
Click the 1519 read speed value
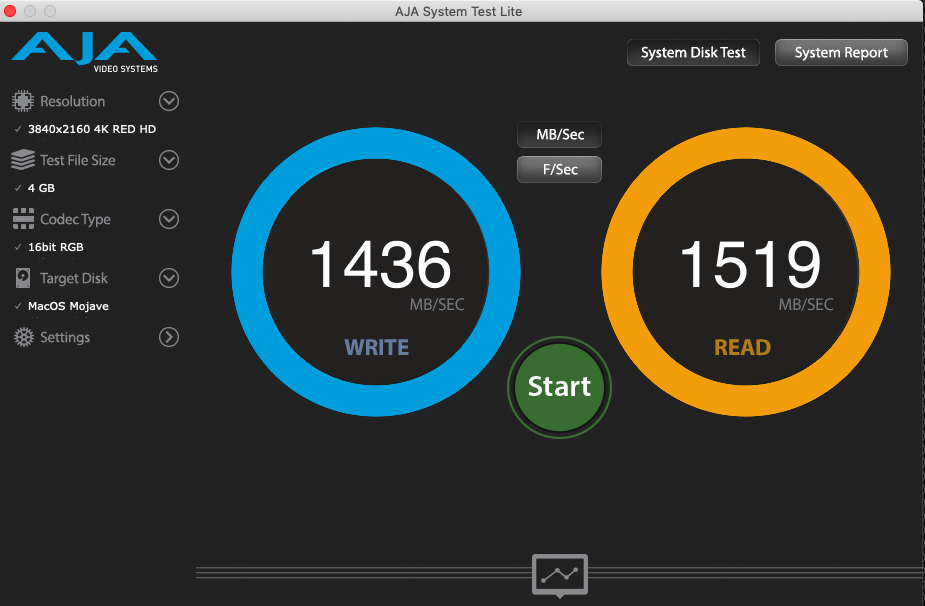pos(750,264)
